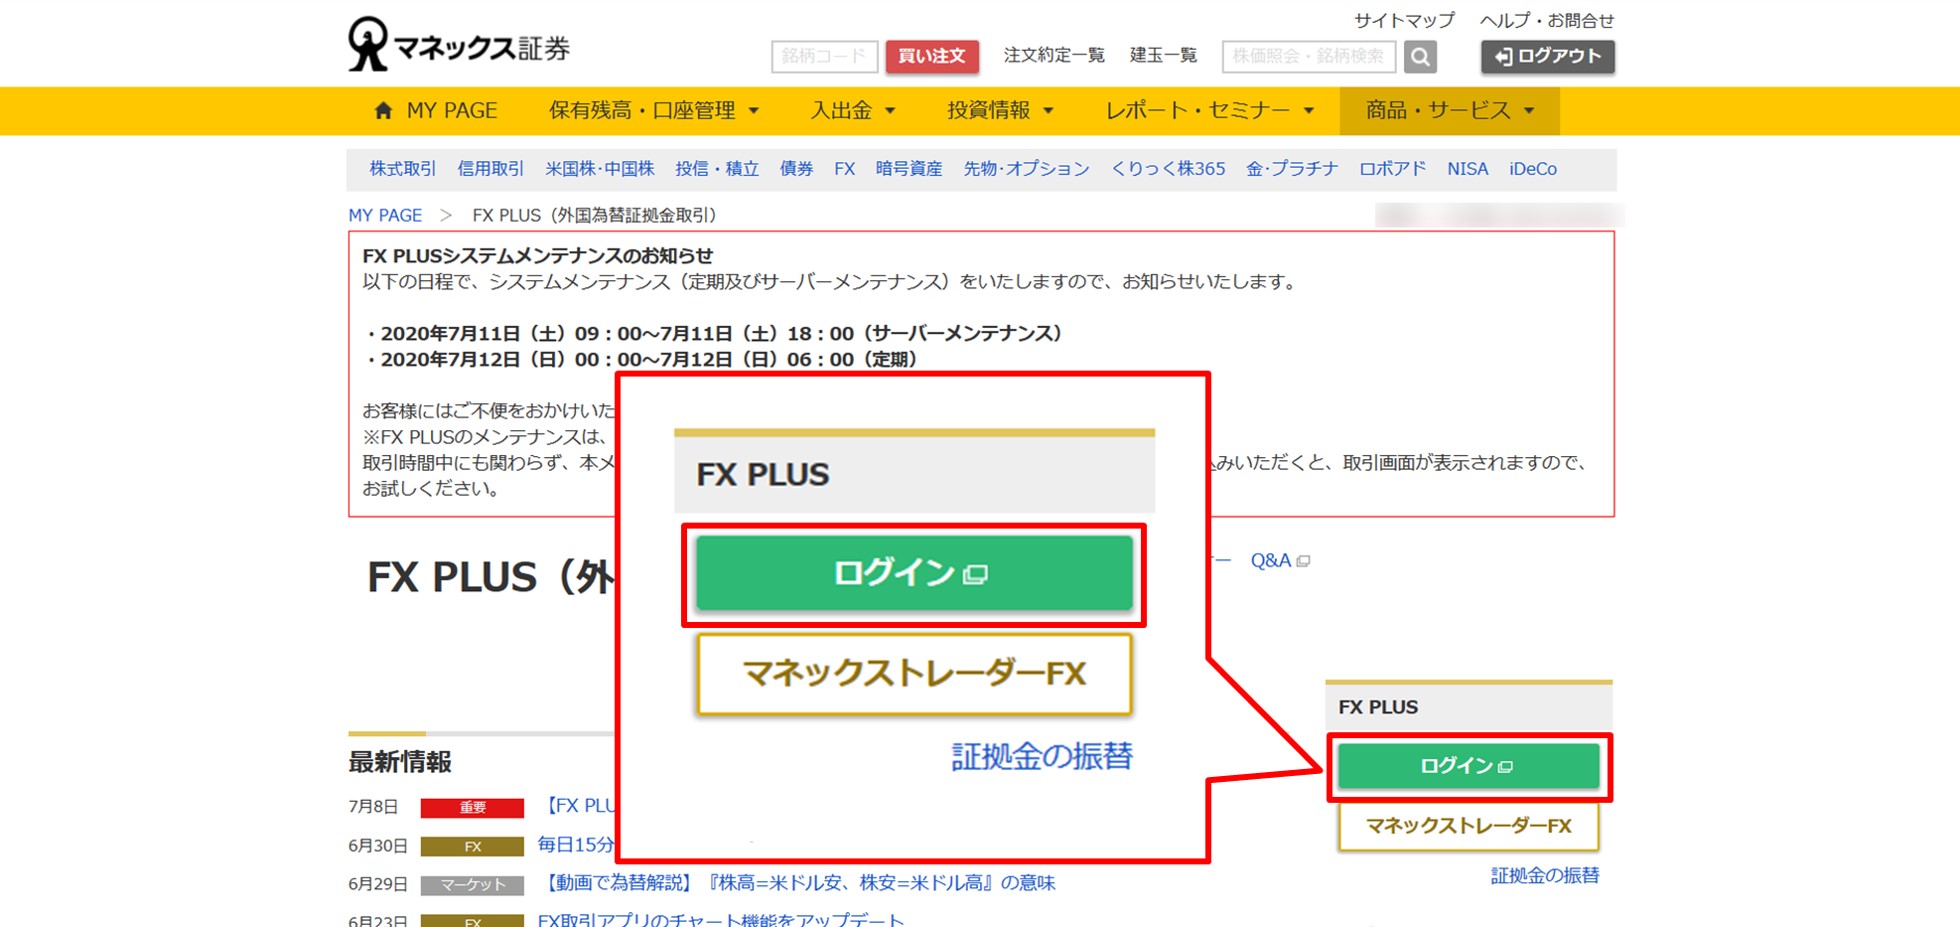Click the FX tag on 6月30日
This screenshot has height=927, width=1960.
[x=472, y=847]
